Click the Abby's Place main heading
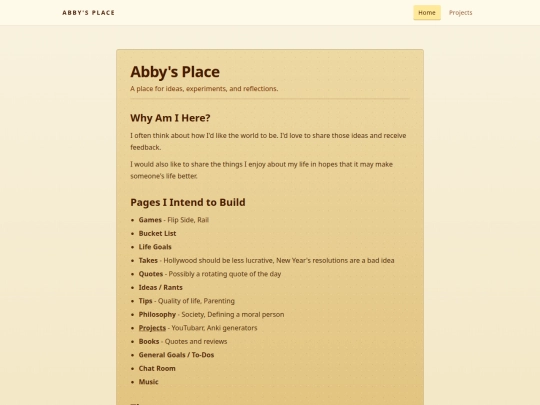The height and width of the screenshot is (405, 540). point(175,72)
